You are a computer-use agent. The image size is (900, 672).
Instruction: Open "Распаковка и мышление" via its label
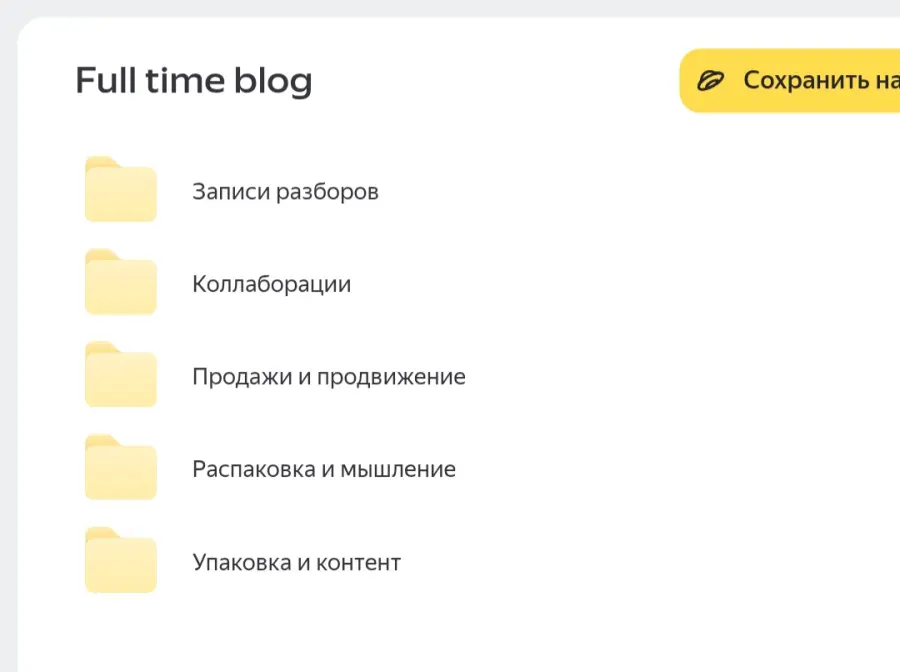tap(324, 468)
